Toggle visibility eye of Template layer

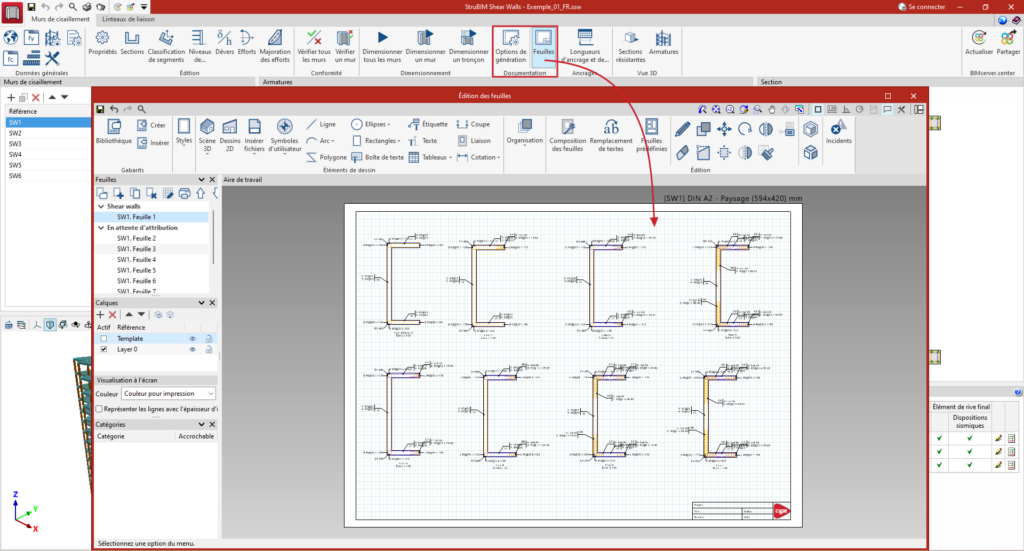pyautogui.click(x=193, y=339)
